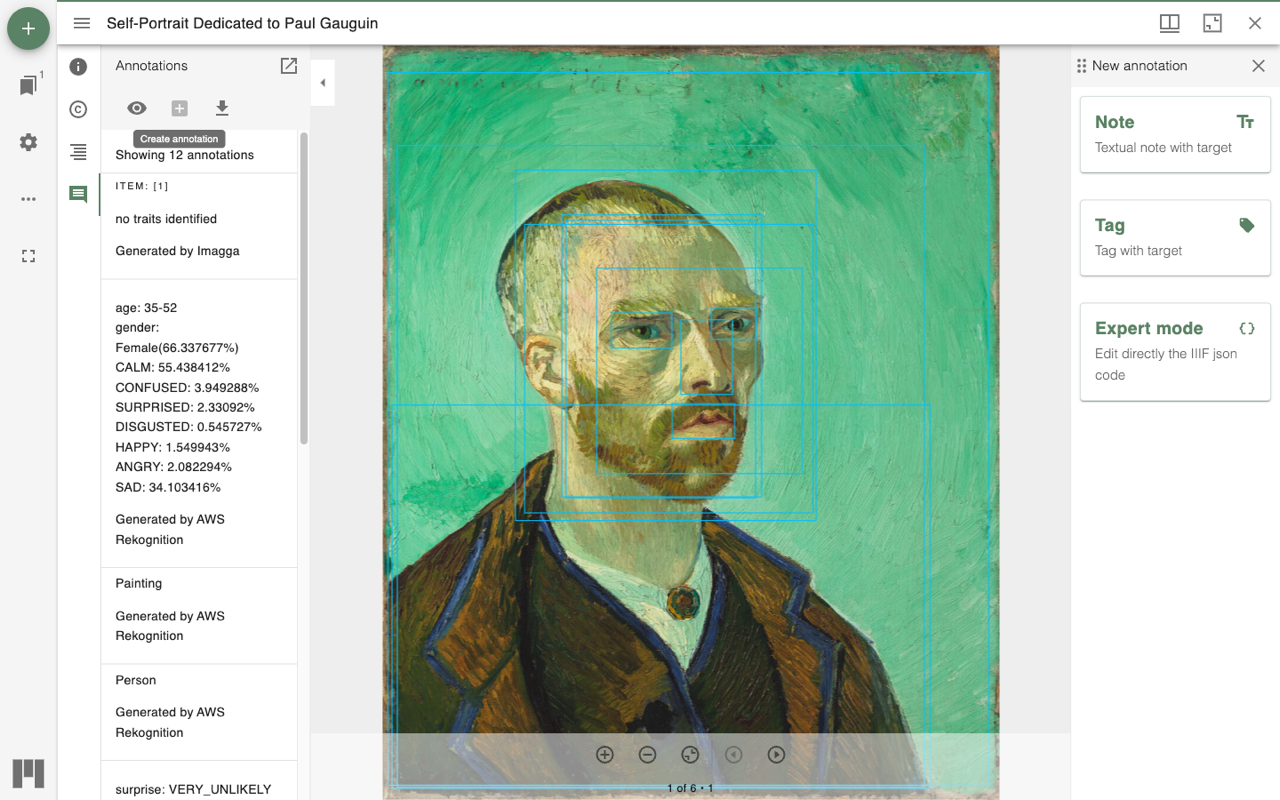The height and width of the screenshot is (800, 1280).
Task: Click the green add resource plus button
Action: pyautogui.click(x=28, y=29)
